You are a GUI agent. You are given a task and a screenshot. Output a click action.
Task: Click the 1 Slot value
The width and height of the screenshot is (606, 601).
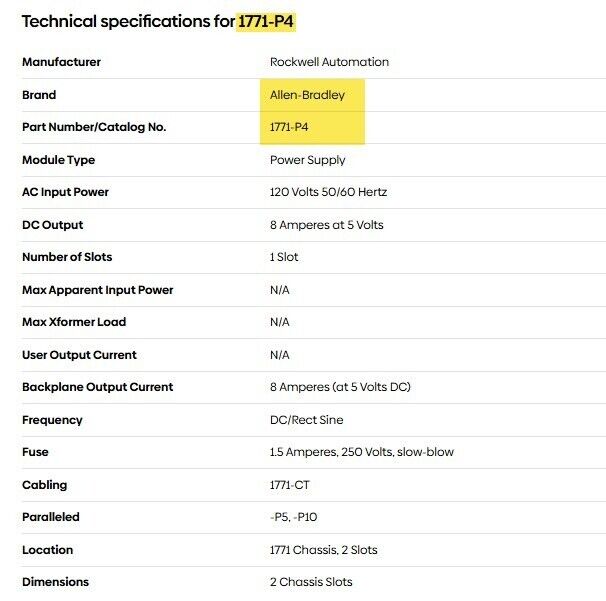[284, 257]
